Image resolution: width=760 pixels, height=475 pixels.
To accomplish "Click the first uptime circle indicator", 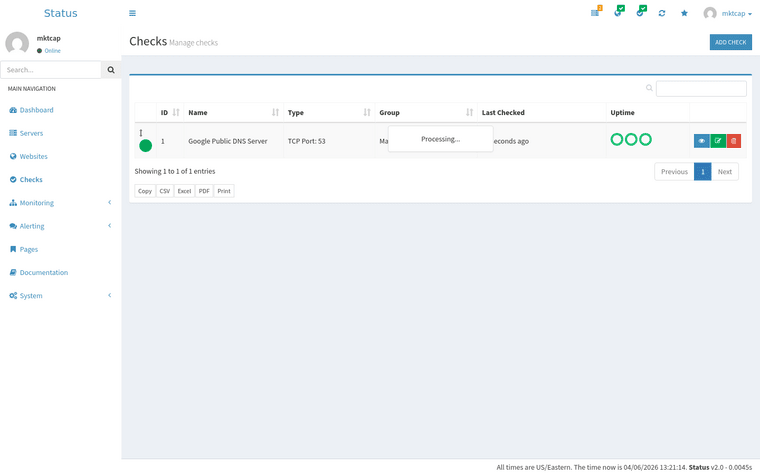I will 617,140.
